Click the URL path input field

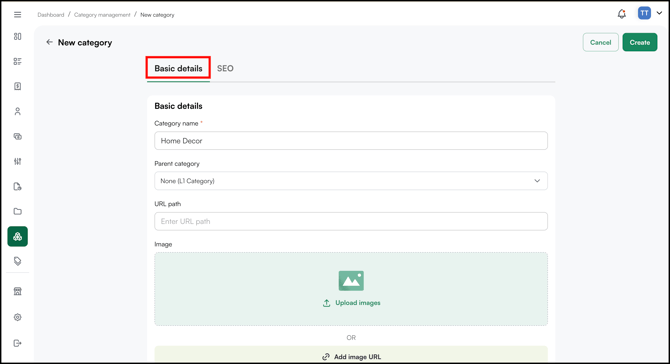tap(351, 221)
